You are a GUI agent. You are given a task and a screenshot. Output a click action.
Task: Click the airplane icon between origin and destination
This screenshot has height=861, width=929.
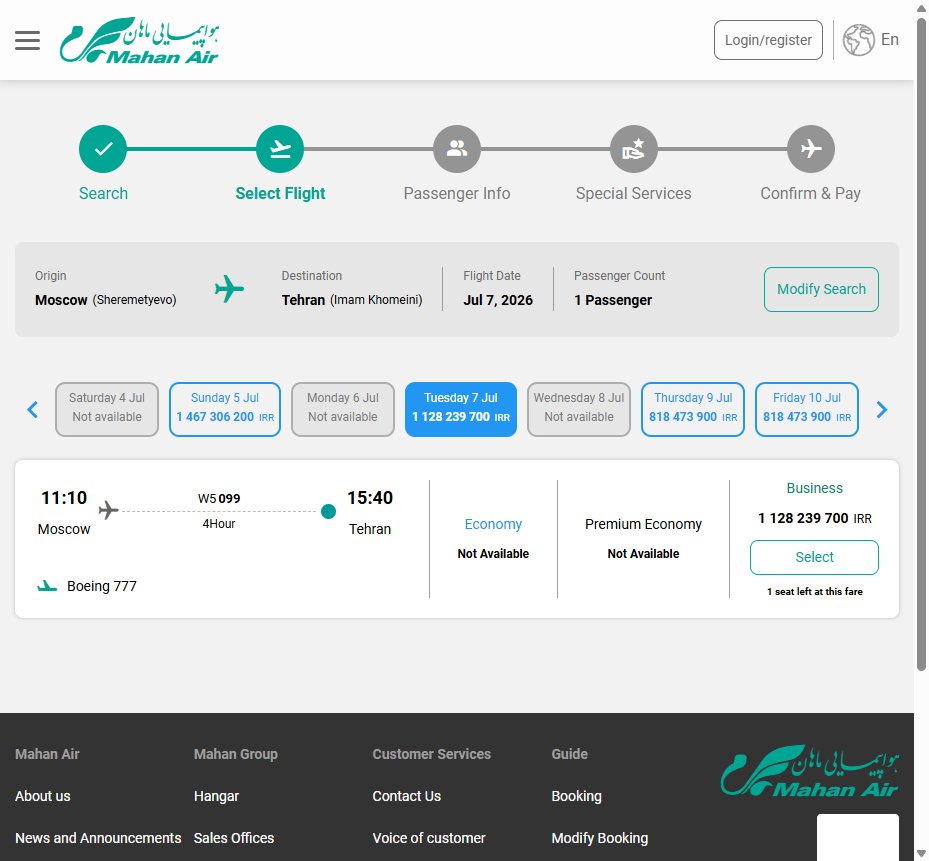pos(229,289)
